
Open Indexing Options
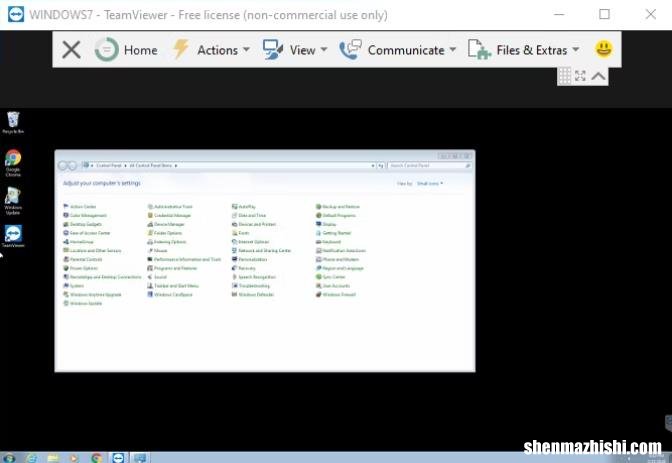(x=167, y=242)
